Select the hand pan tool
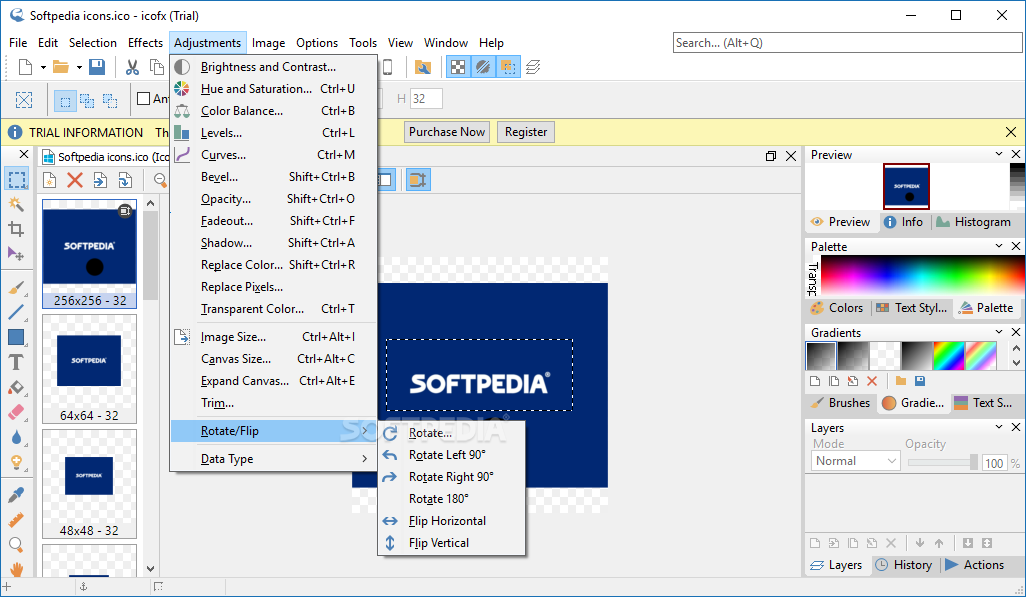The height and width of the screenshot is (597, 1026). pyautogui.click(x=16, y=569)
